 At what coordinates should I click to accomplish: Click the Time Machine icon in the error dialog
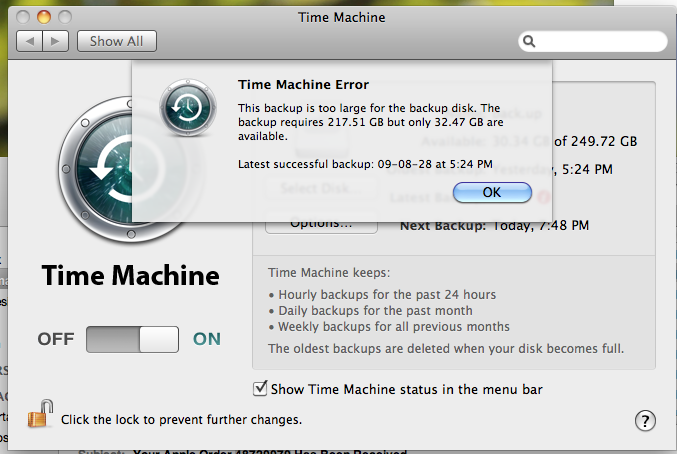pyautogui.click(x=188, y=107)
